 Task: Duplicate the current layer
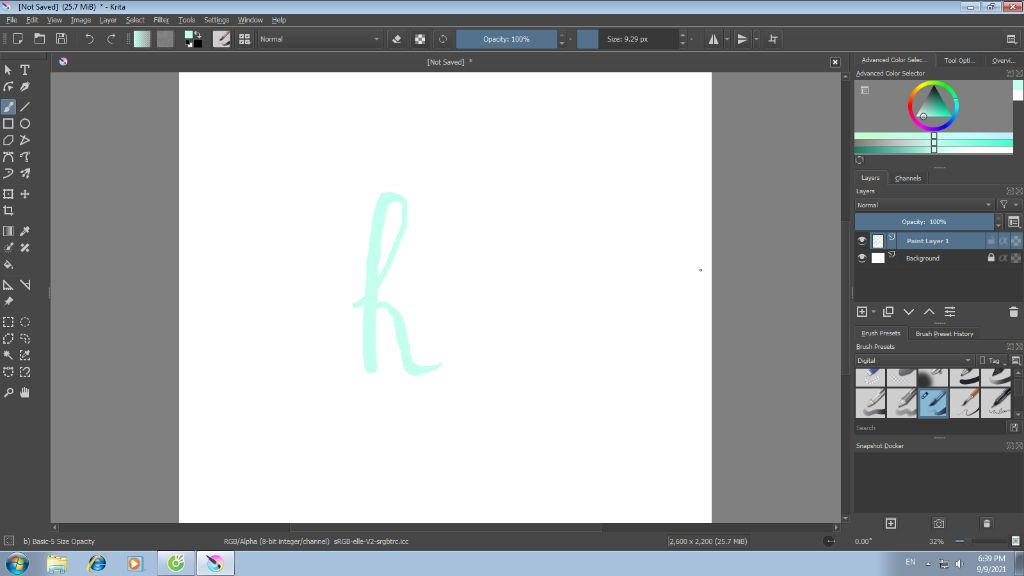click(x=888, y=312)
